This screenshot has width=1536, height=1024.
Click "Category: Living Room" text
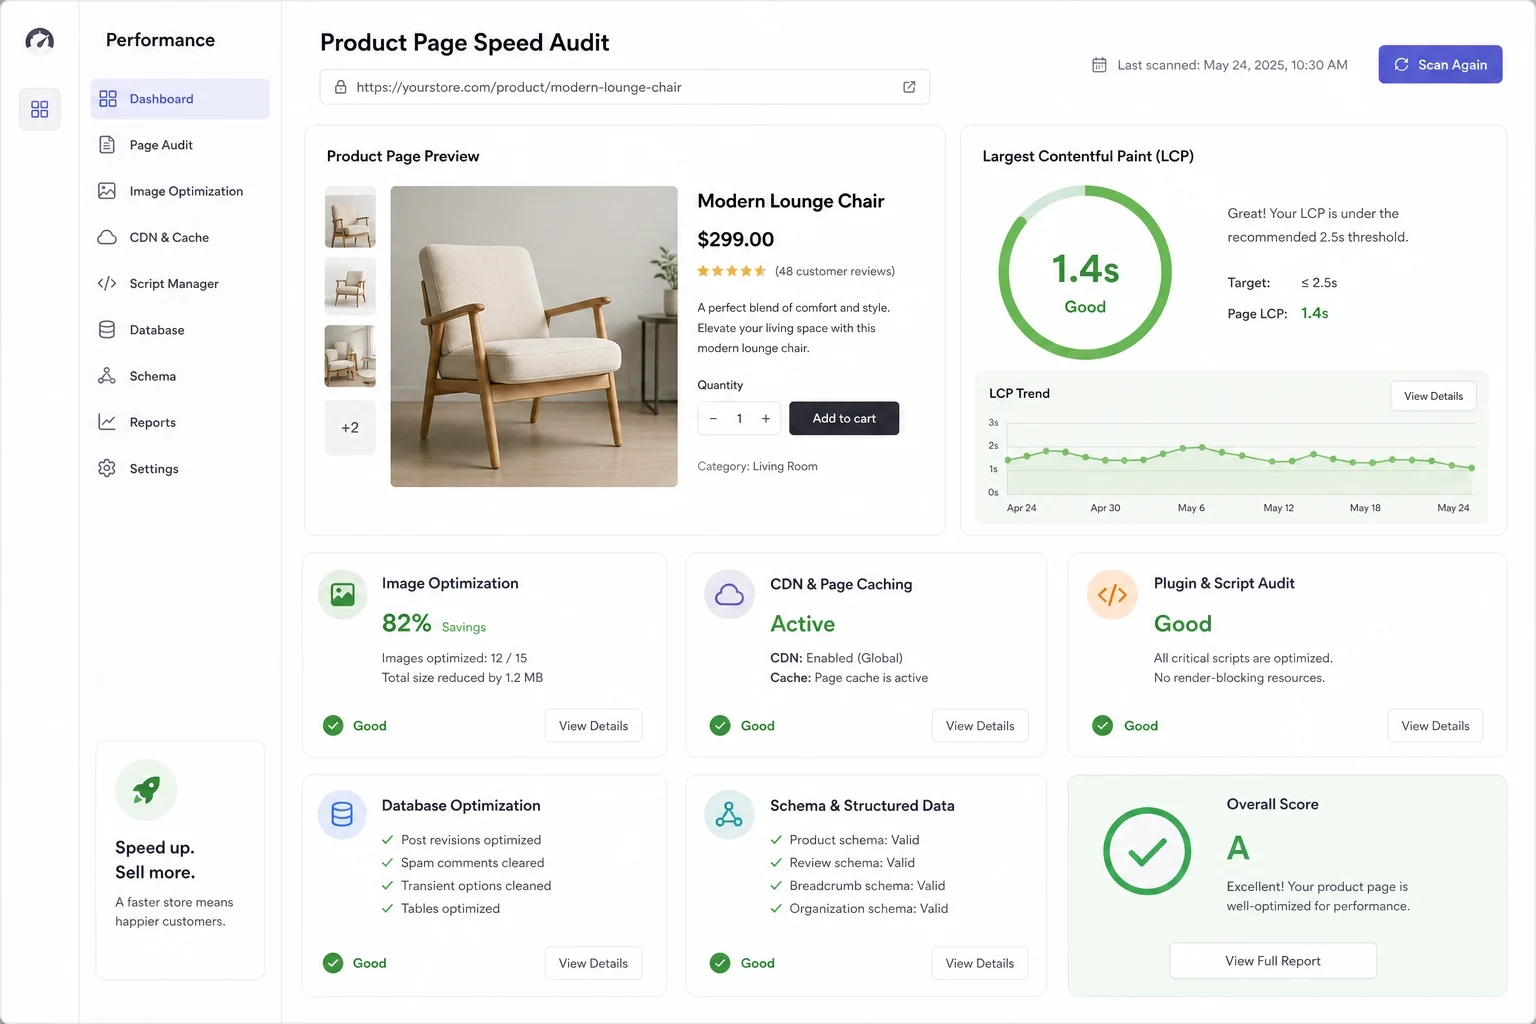pos(757,466)
